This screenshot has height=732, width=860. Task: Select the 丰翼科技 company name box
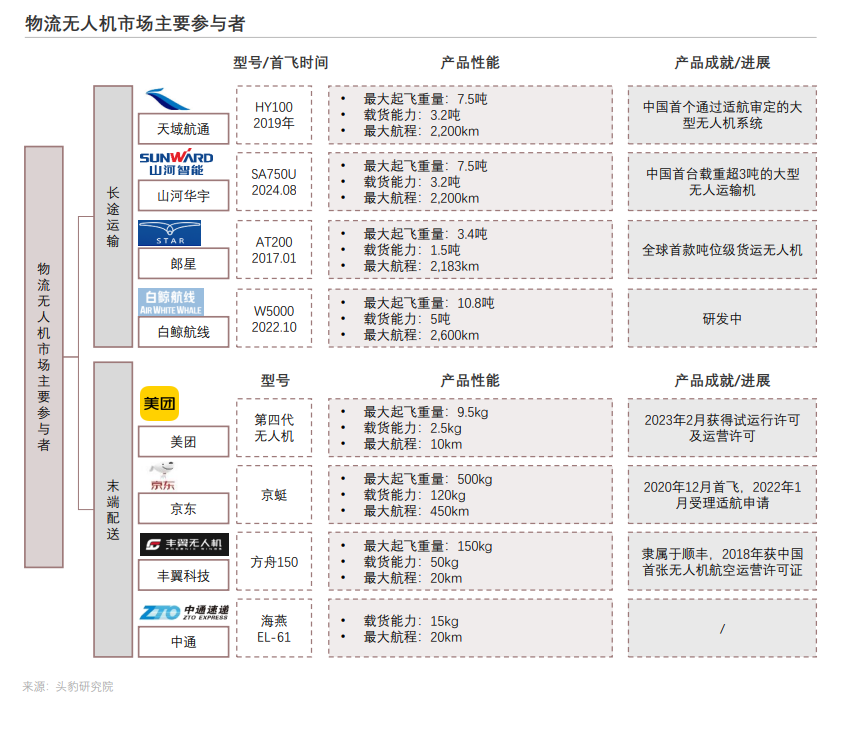pos(183,576)
